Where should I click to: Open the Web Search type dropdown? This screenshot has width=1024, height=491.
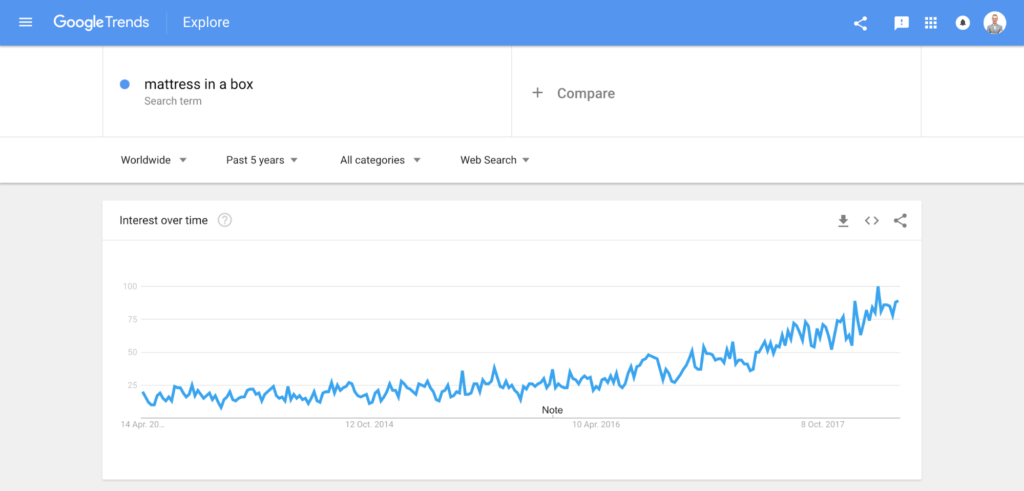tap(495, 160)
